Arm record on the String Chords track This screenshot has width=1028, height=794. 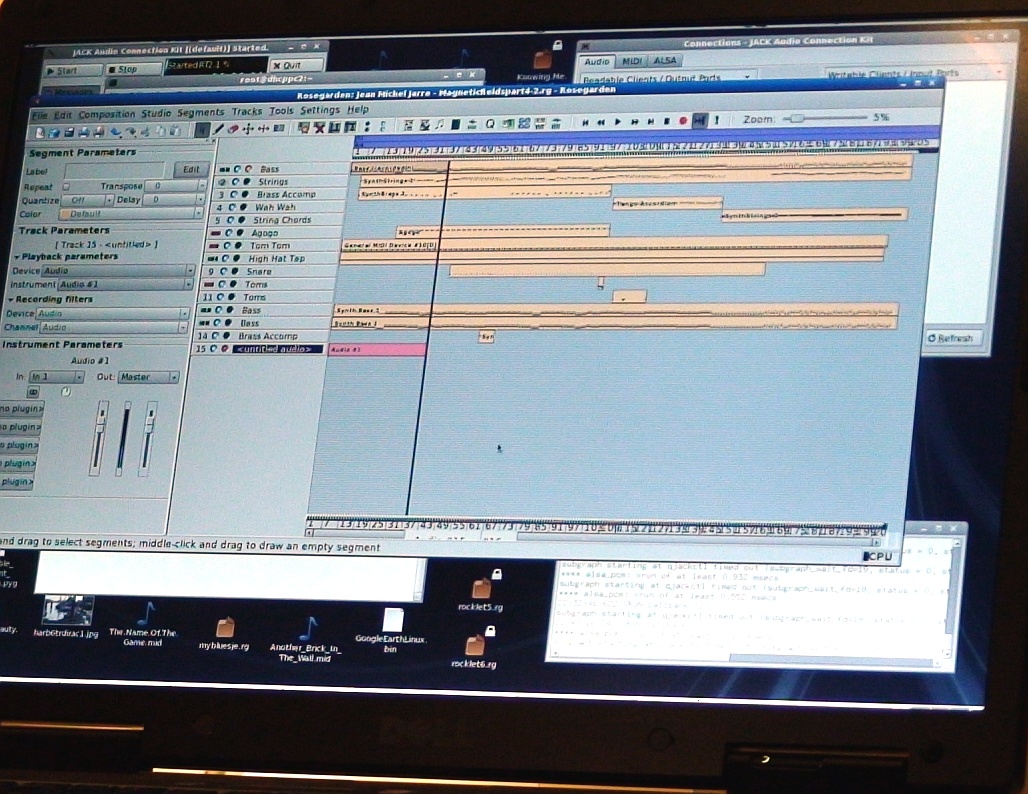coord(241,220)
